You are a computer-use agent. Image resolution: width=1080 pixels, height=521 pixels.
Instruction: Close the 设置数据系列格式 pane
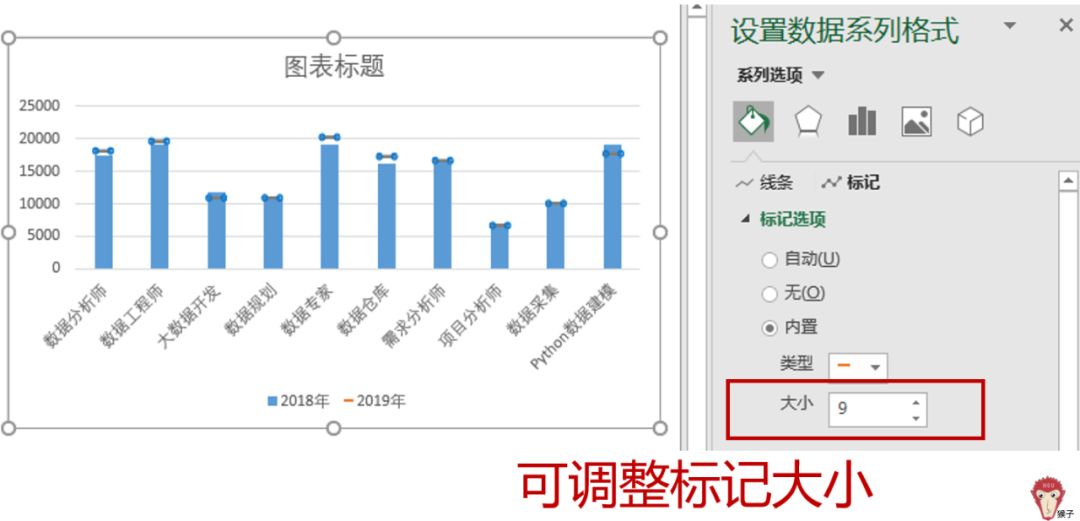(x=1065, y=25)
